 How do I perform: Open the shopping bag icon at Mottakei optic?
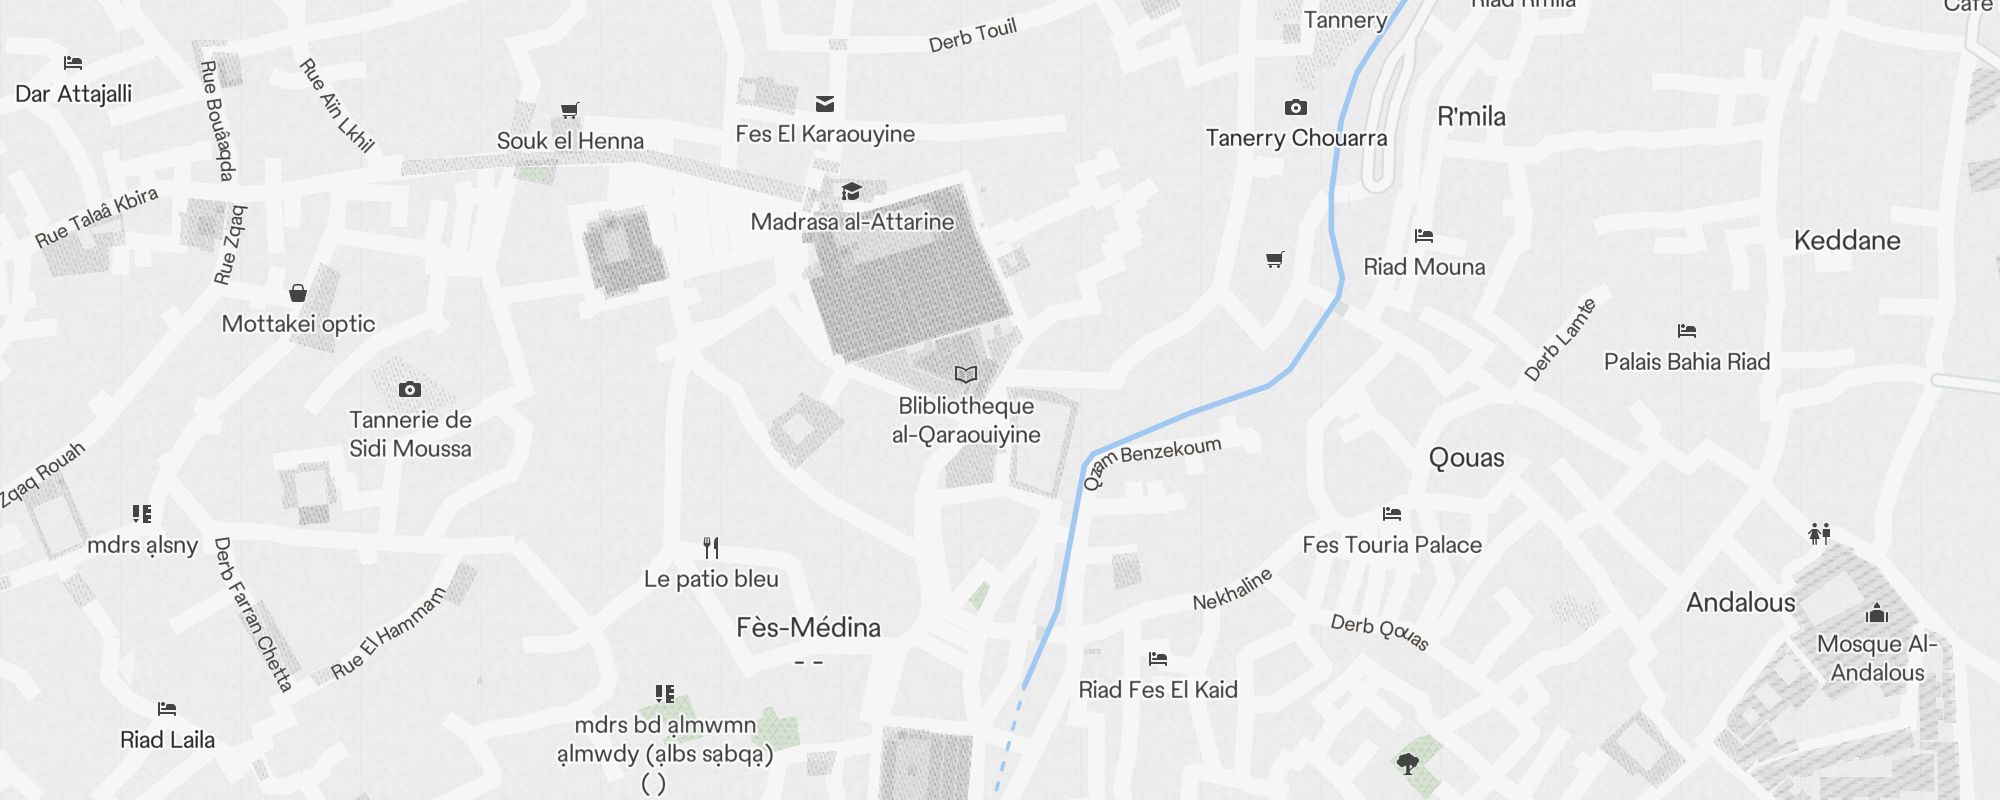coord(297,293)
